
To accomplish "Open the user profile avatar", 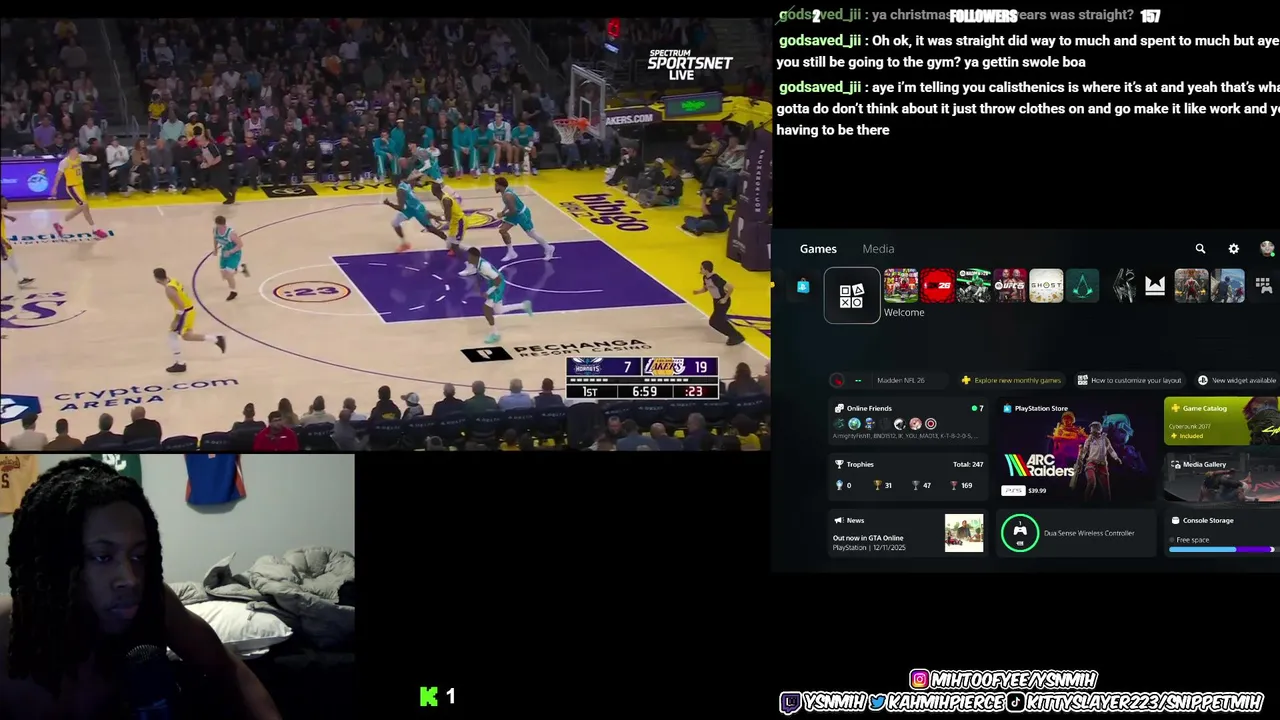I will (x=1267, y=249).
